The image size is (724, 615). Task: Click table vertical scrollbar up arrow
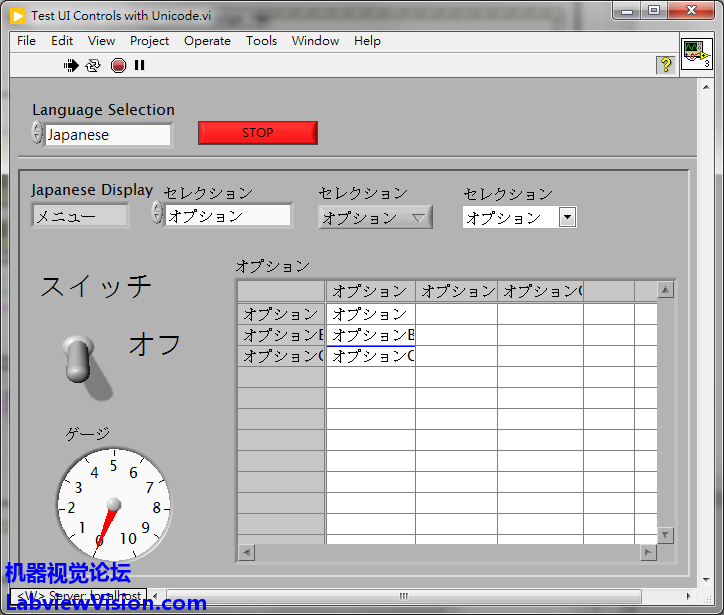tap(666, 291)
